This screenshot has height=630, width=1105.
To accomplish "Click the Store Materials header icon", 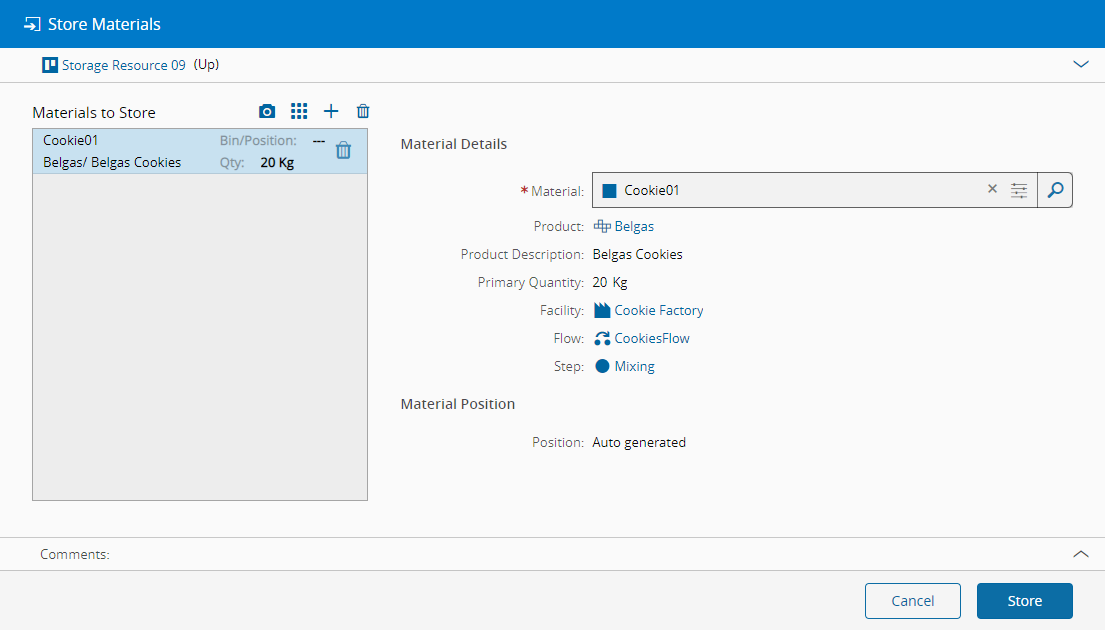I will [x=32, y=25].
